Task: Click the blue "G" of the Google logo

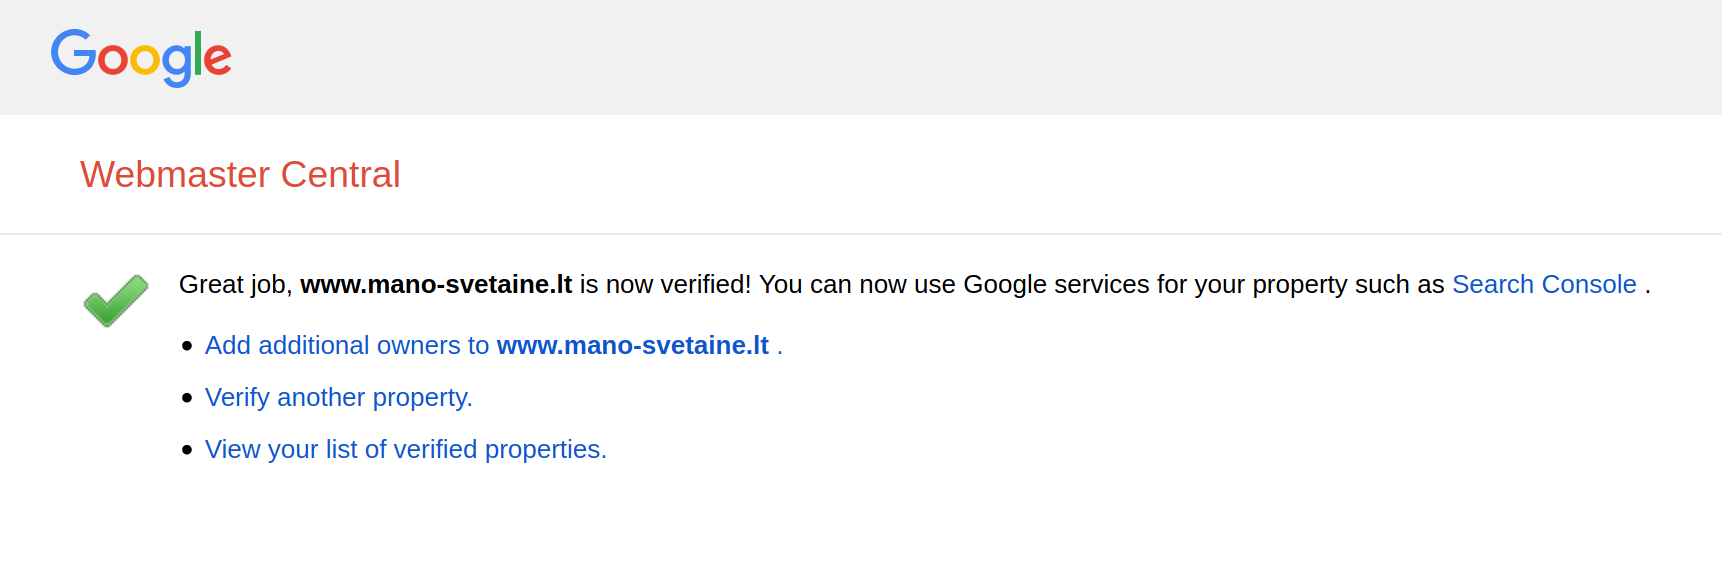Action: [72, 53]
